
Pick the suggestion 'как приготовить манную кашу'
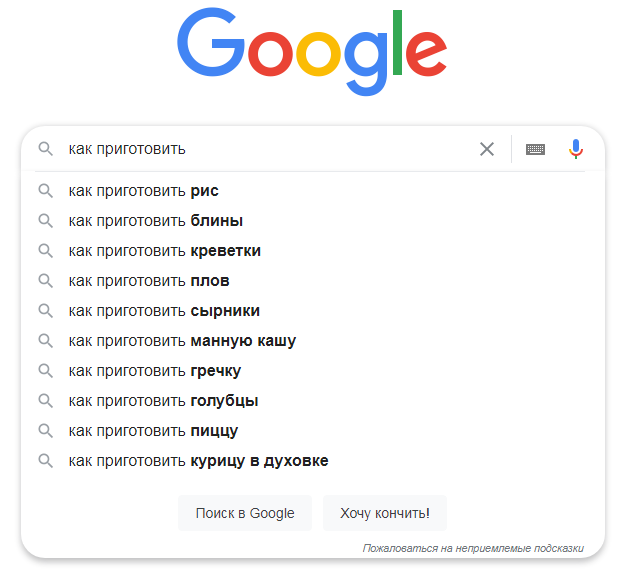313,341
